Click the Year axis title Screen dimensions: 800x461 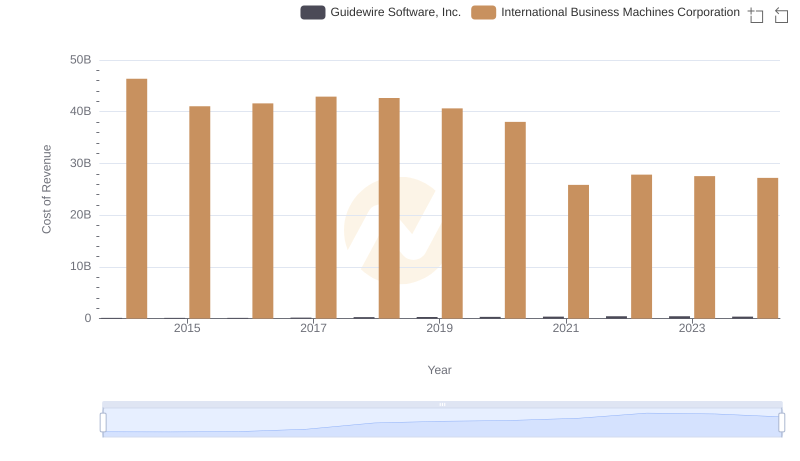[439, 370]
